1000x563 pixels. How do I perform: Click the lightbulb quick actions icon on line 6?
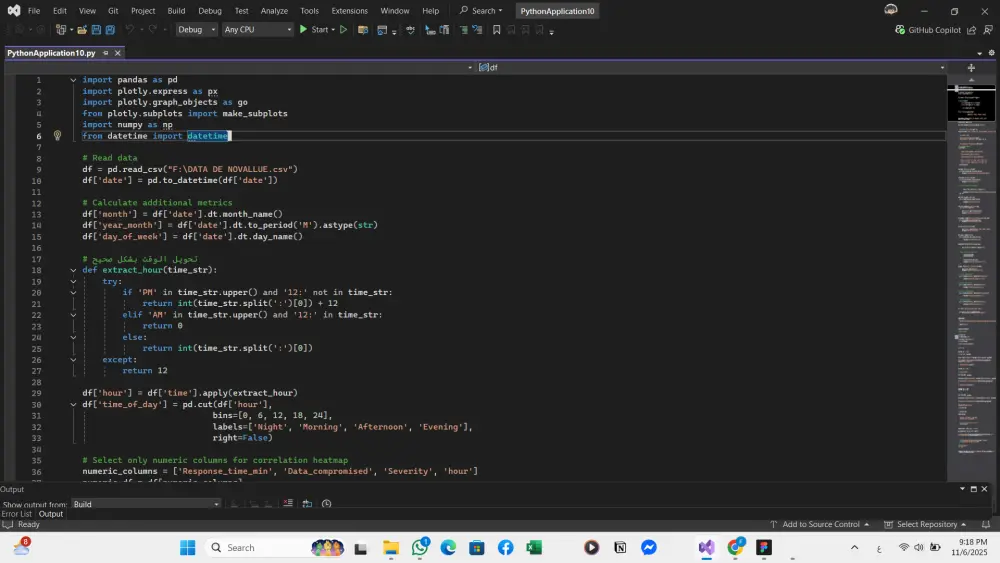57,135
